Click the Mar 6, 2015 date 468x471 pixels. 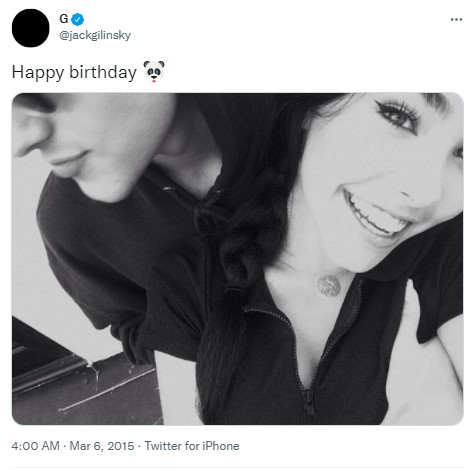(102, 446)
